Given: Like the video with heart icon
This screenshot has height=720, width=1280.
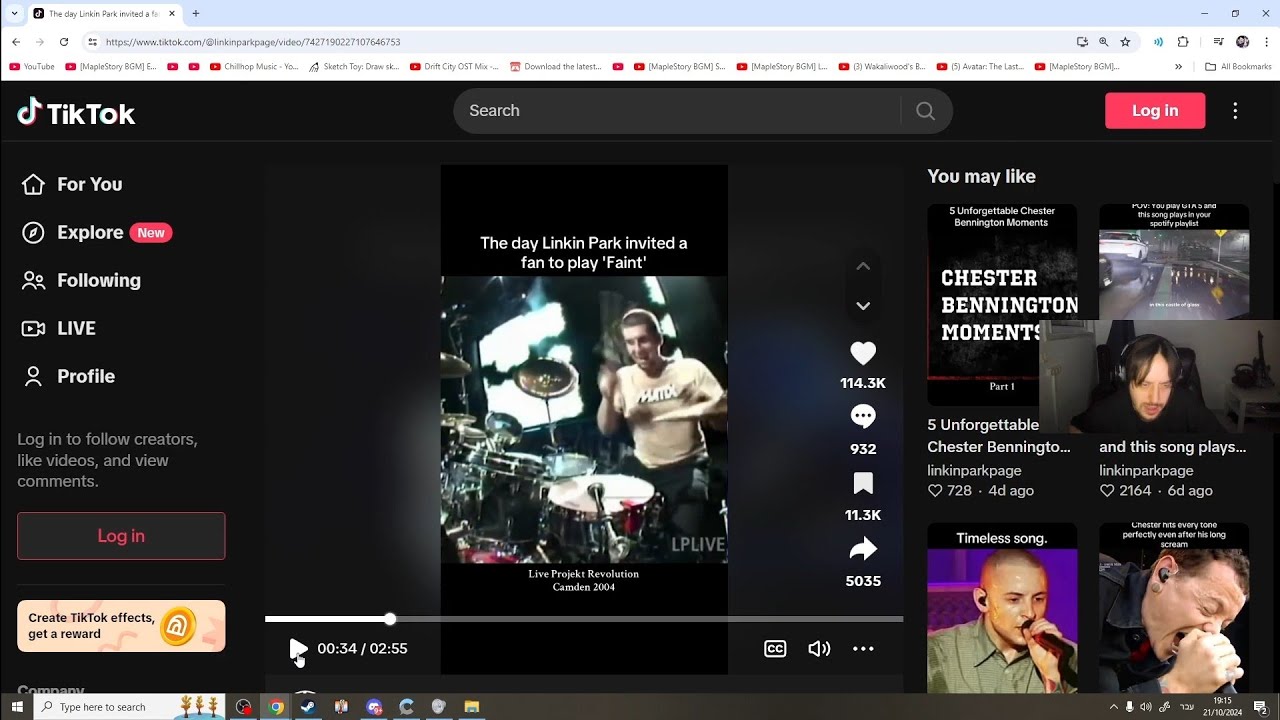Looking at the screenshot, I should (863, 353).
